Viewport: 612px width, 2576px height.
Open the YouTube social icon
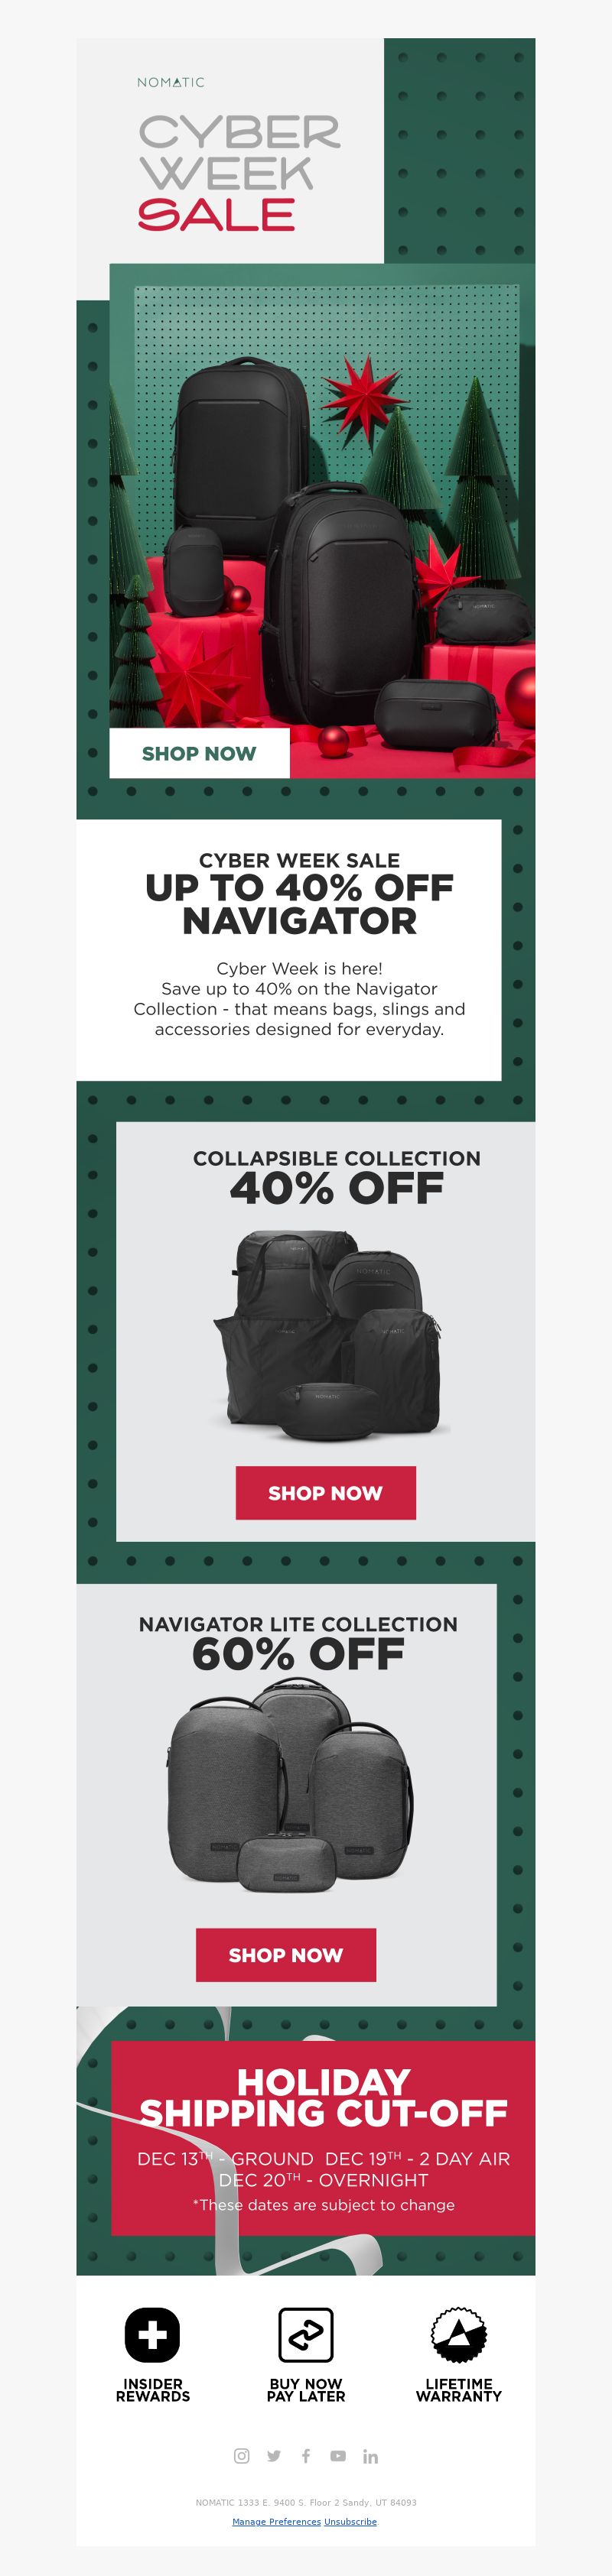click(338, 2455)
